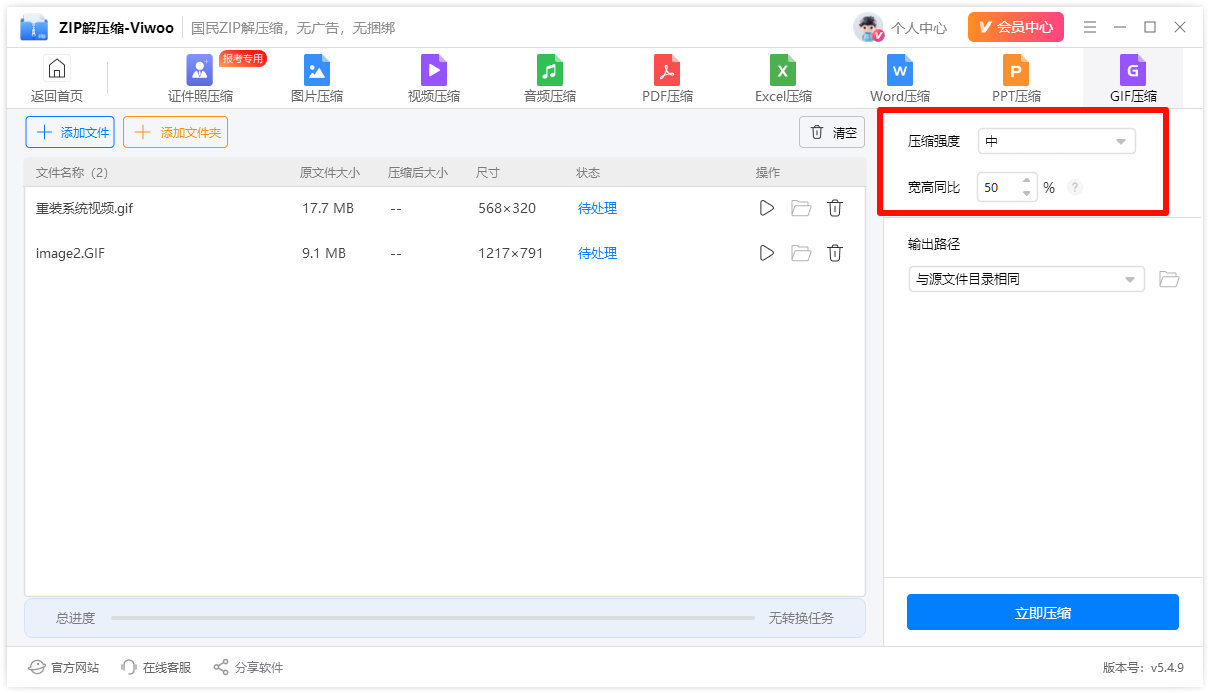Open 图片压缩 tool
Image resolution: width=1210 pixels, height=694 pixels.
pyautogui.click(x=317, y=80)
